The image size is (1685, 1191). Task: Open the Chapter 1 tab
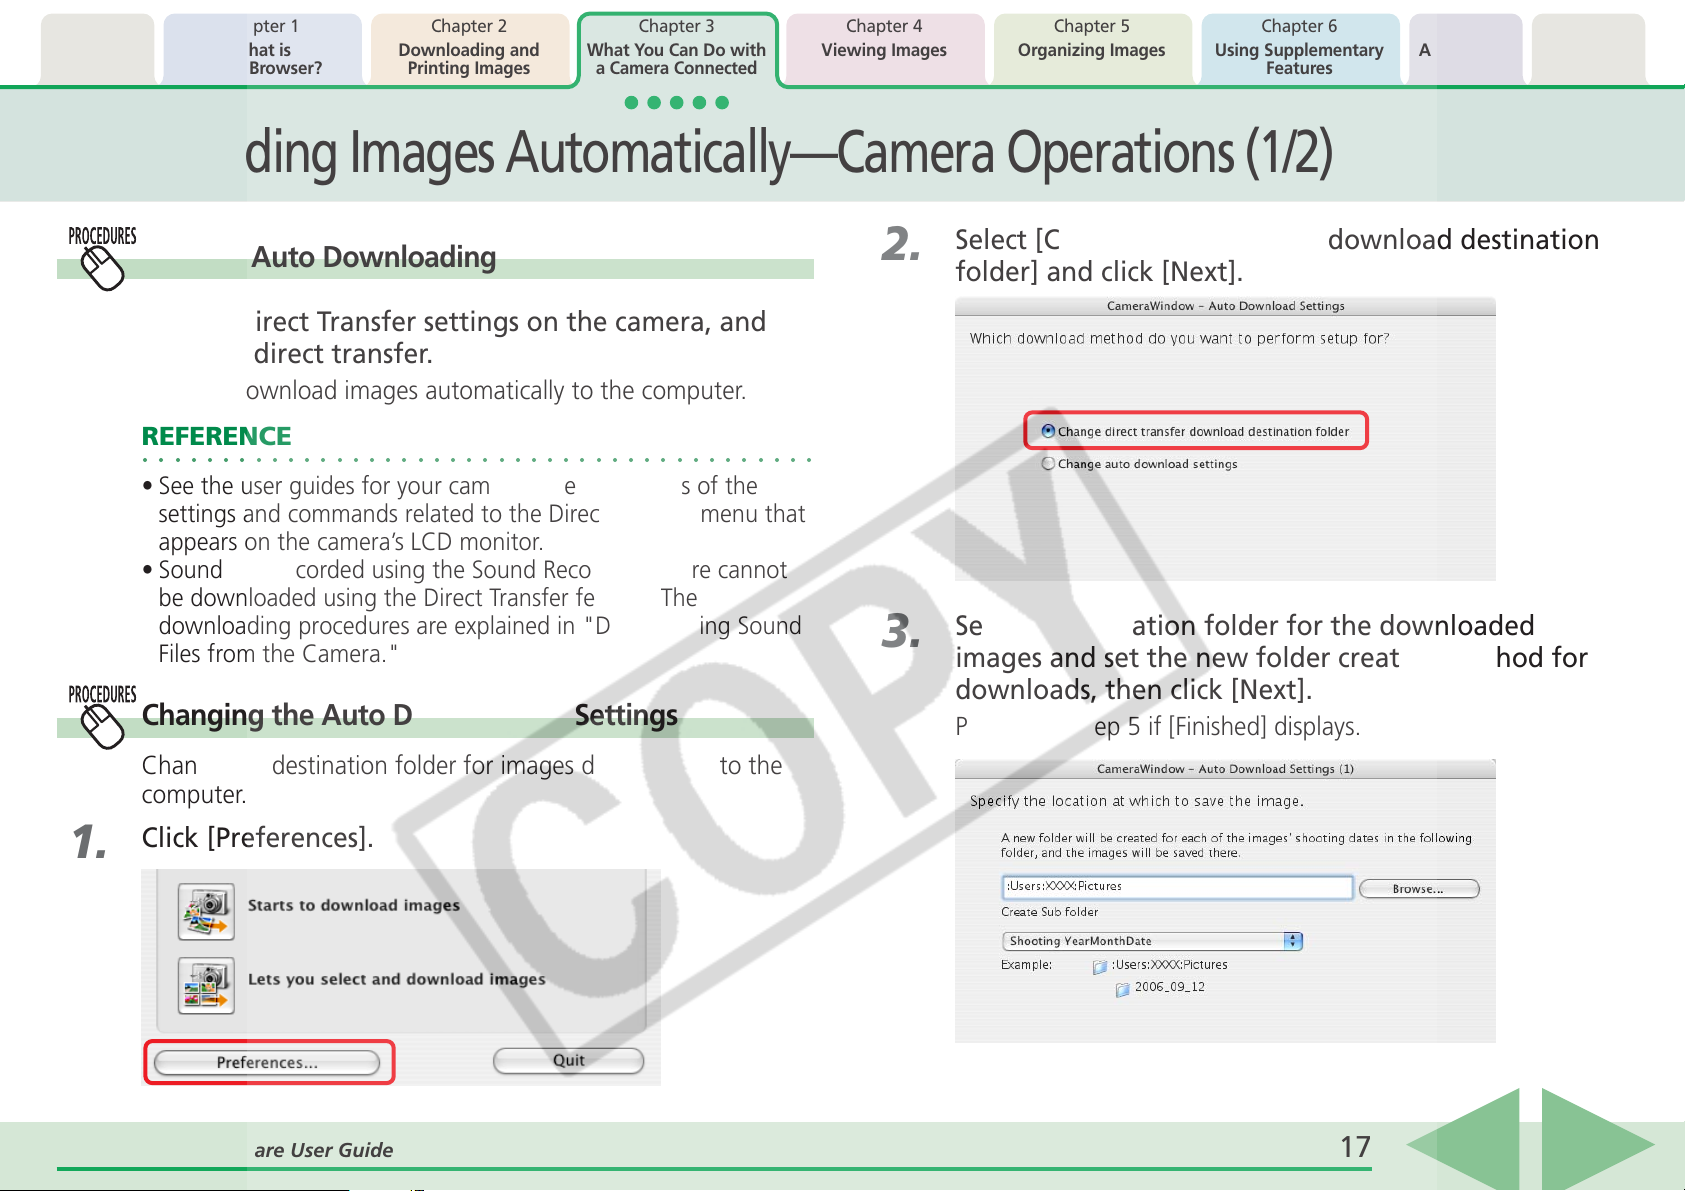262,48
